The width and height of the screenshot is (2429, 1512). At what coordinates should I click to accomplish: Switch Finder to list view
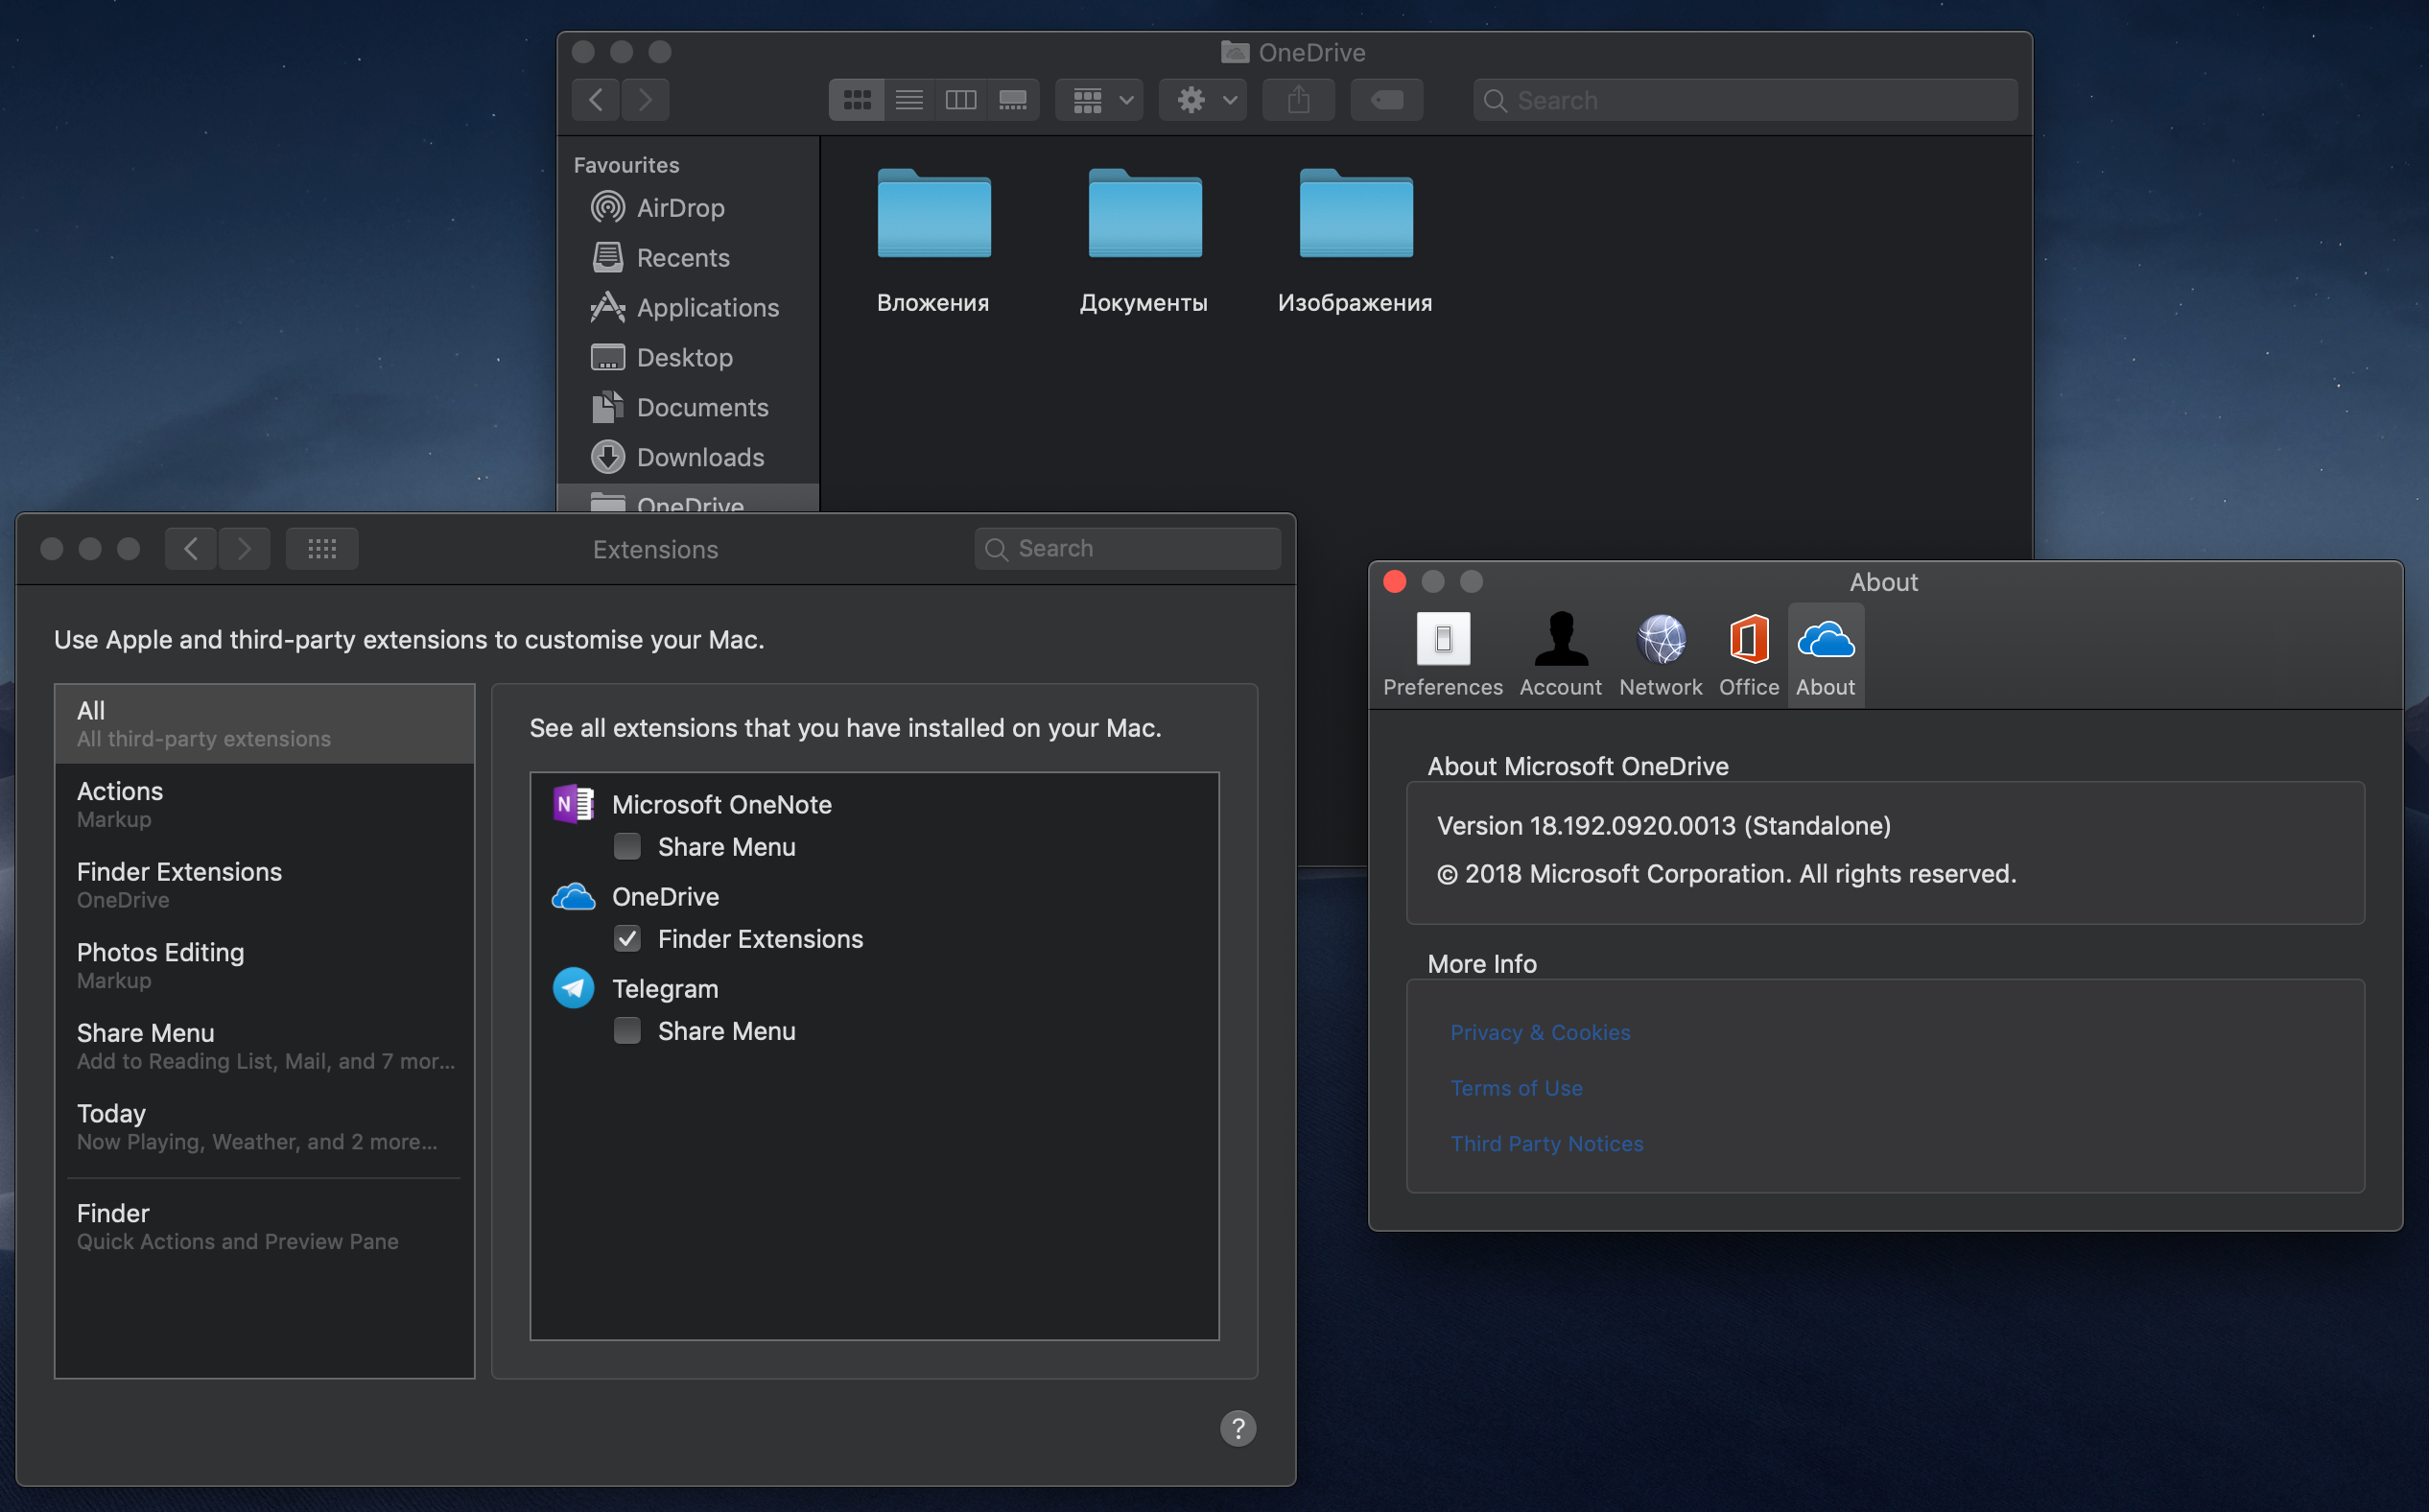(909, 100)
